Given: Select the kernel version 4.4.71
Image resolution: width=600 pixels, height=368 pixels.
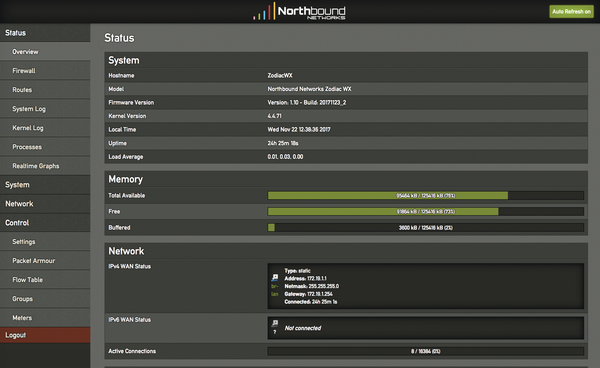Looking at the screenshot, I should (274, 116).
